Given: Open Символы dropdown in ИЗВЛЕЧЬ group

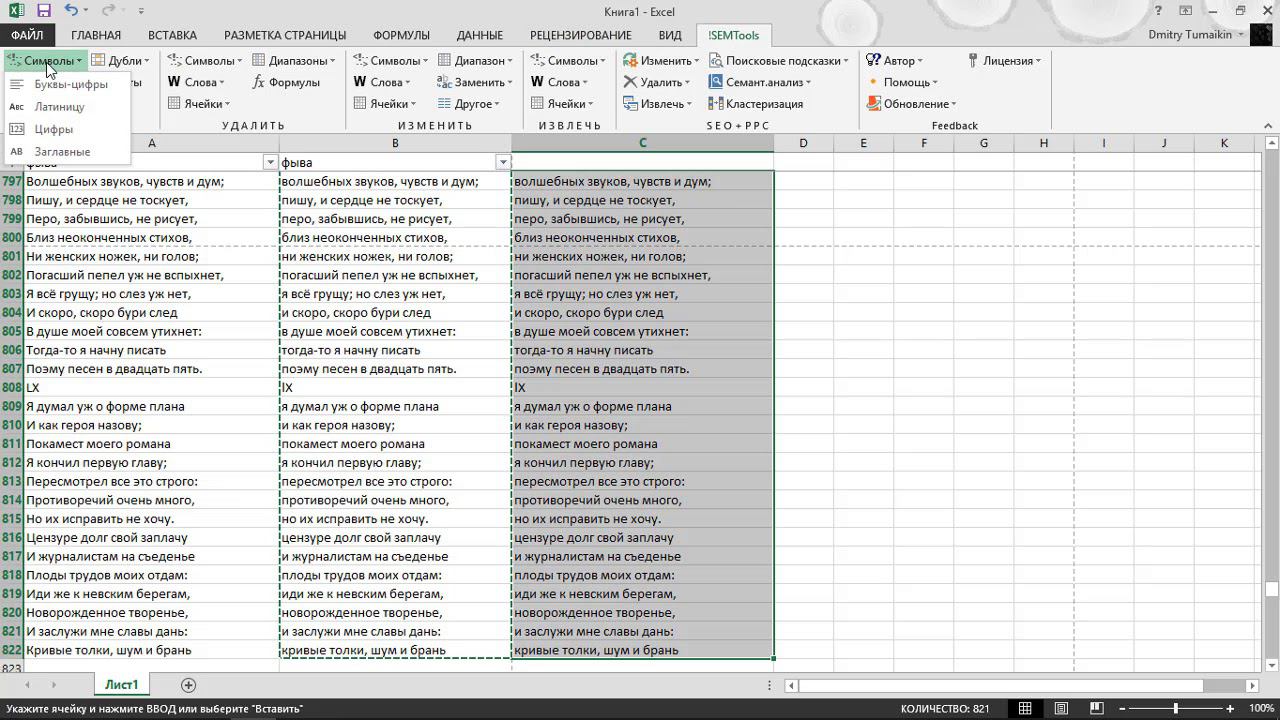Looking at the screenshot, I should (x=568, y=61).
